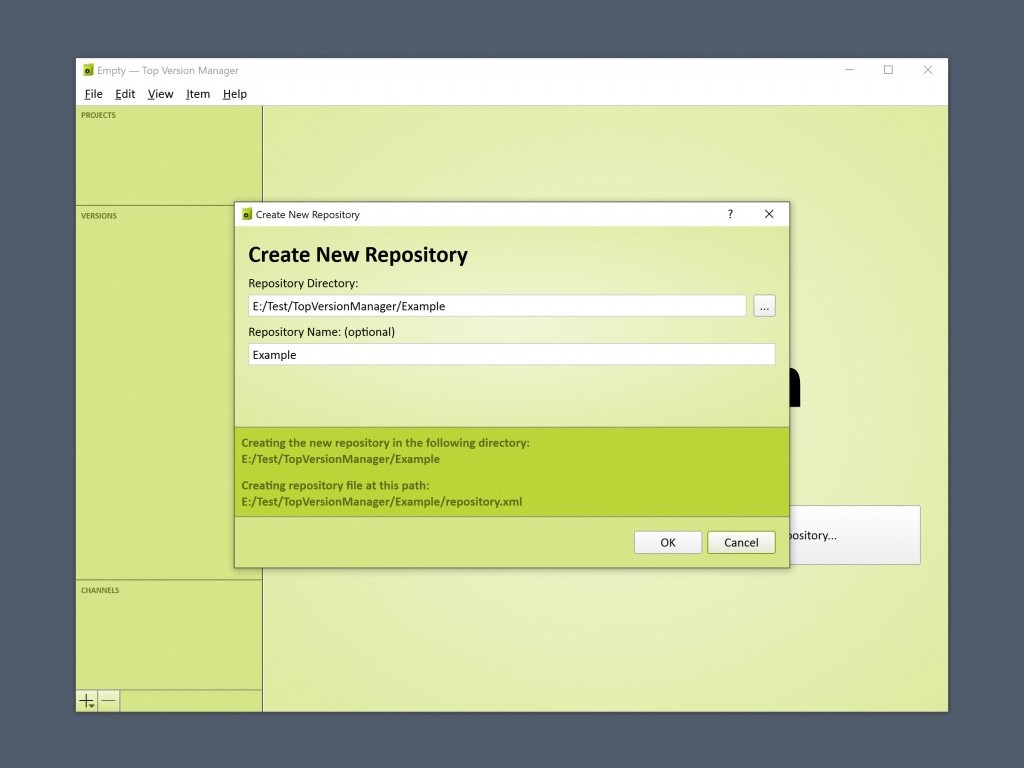Open the View menu

[x=160, y=94]
